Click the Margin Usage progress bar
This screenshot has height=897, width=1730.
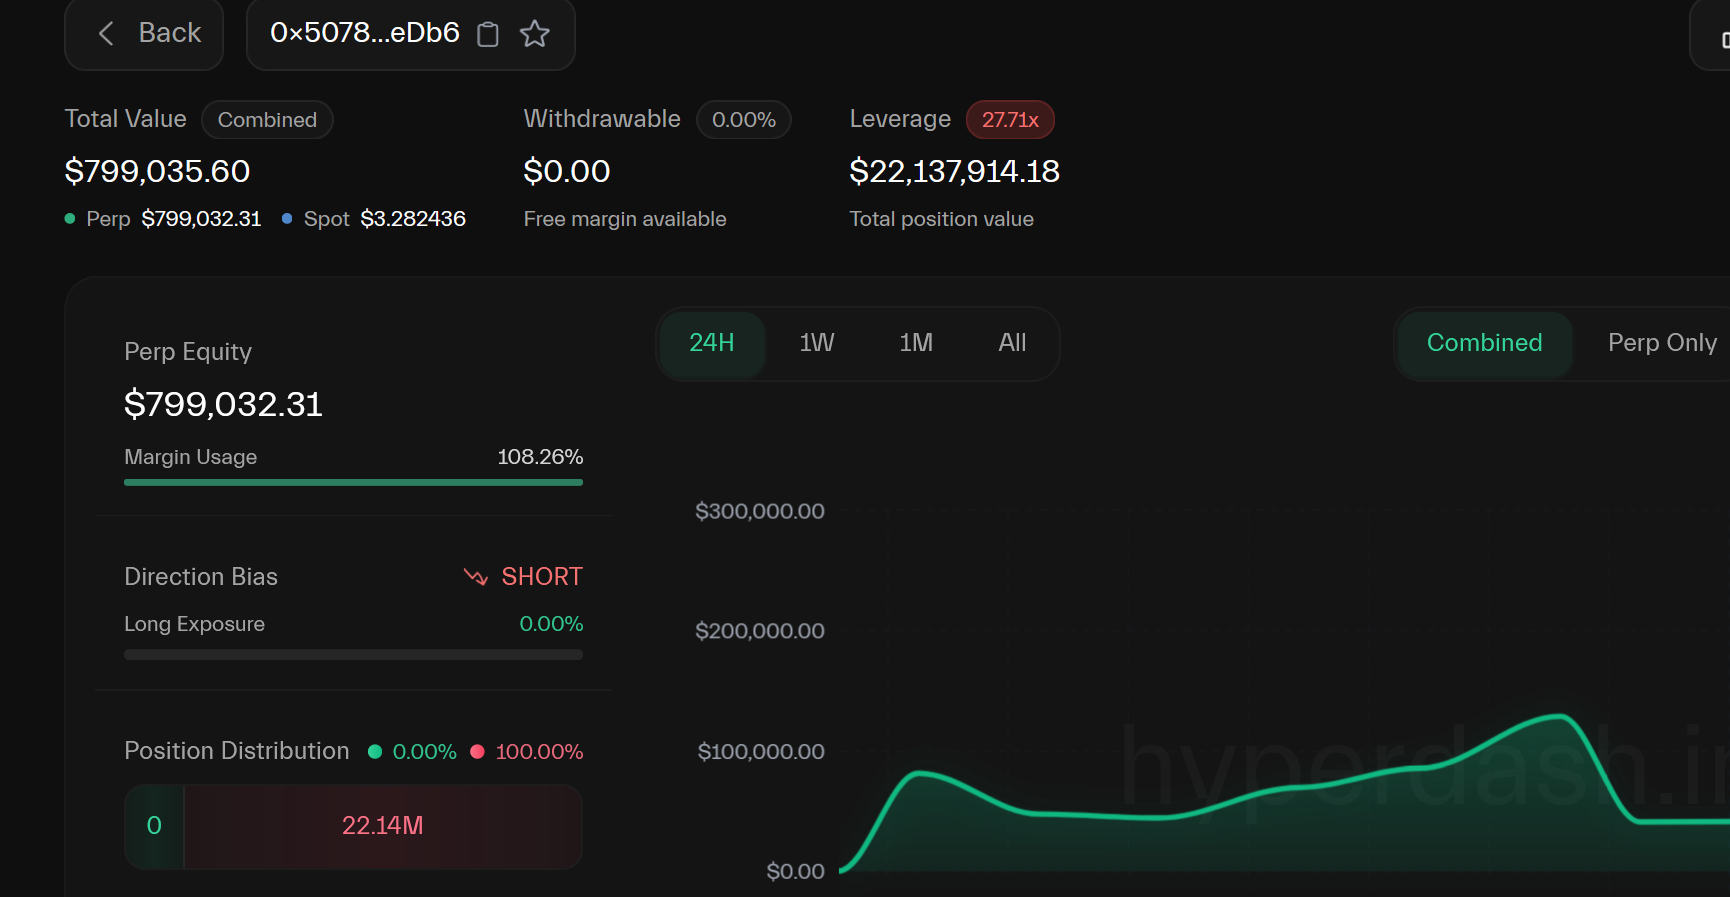(353, 482)
